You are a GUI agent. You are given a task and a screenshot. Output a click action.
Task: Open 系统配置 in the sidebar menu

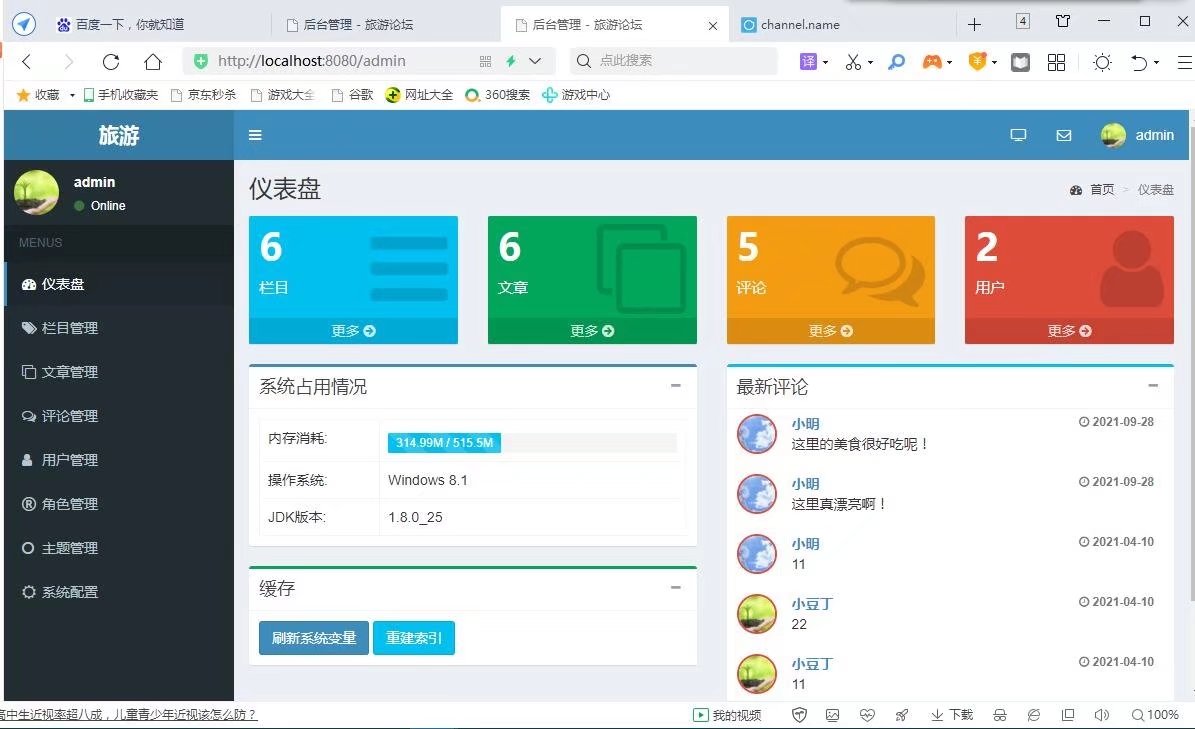[119, 592]
